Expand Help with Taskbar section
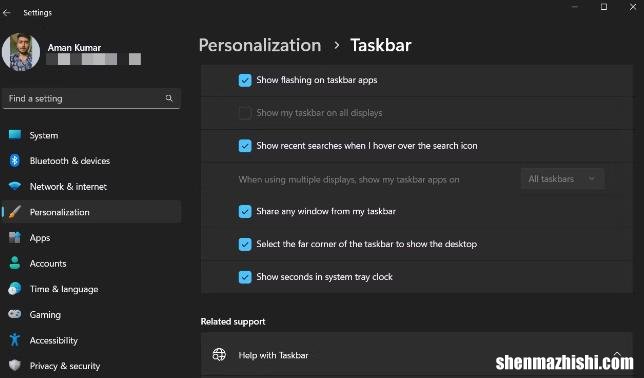Image resolution: width=644 pixels, height=378 pixels. pos(617,355)
